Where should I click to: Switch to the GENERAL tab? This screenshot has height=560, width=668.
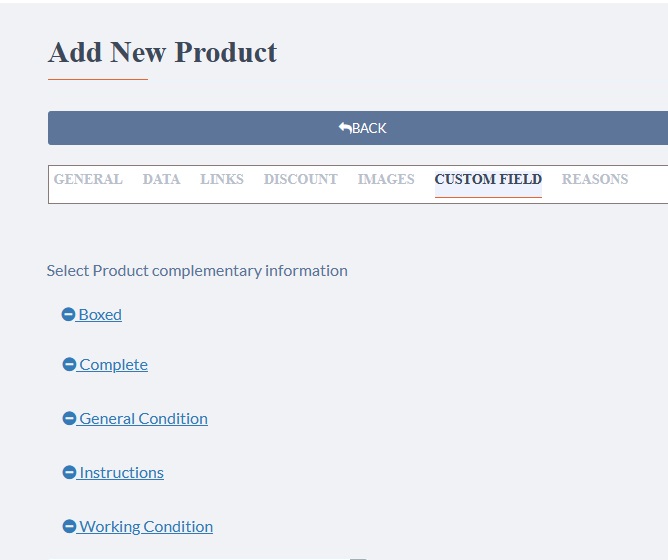[x=88, y=179]
